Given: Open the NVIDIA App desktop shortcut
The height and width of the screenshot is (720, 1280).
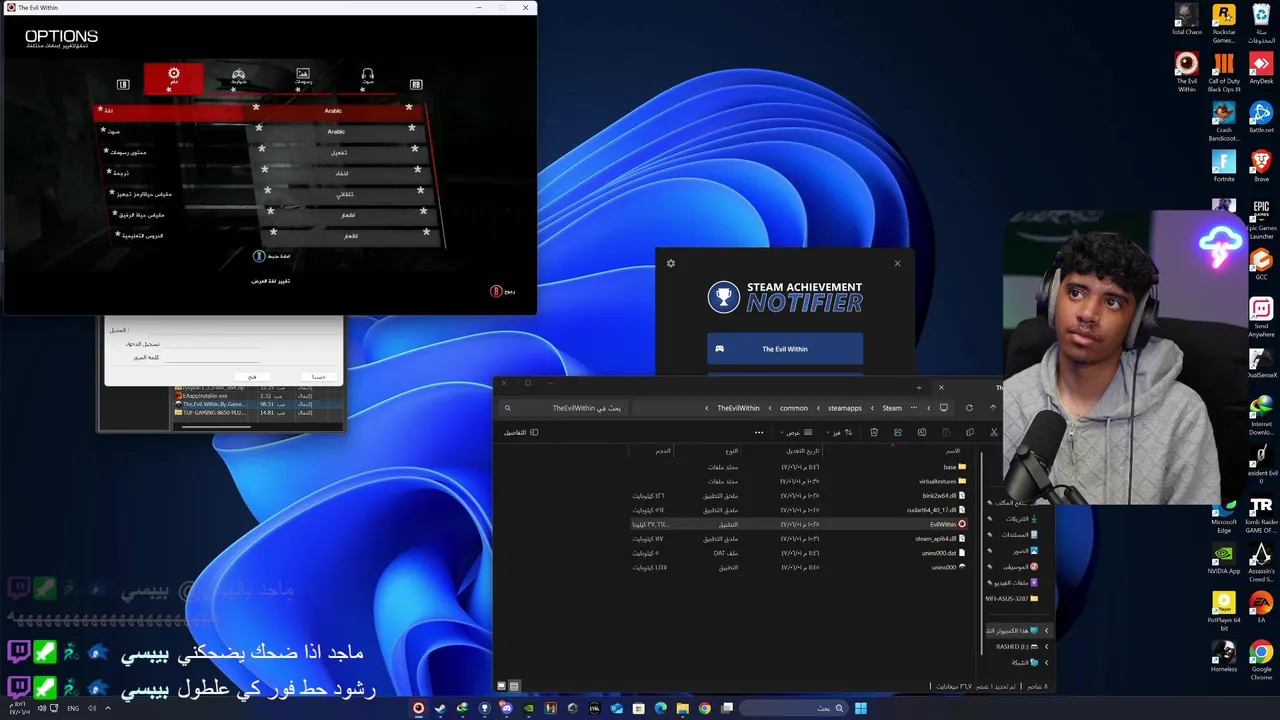Looking at the screenshot, I should point(1224,560).
